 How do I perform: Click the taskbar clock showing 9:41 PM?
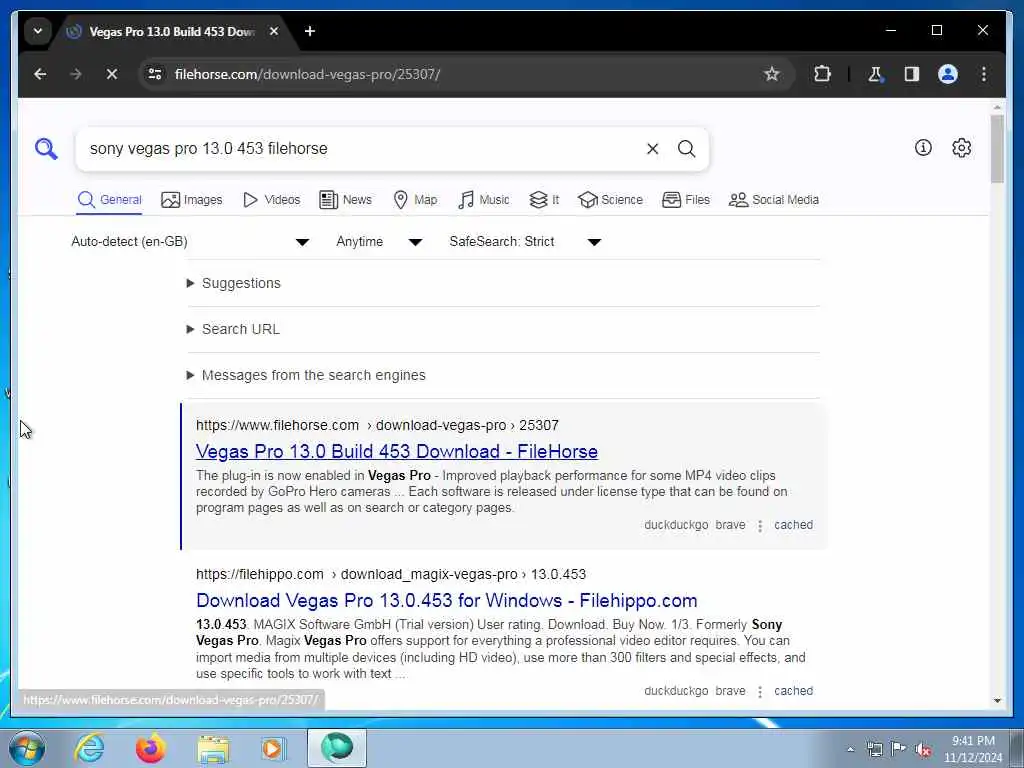point(972,748)
